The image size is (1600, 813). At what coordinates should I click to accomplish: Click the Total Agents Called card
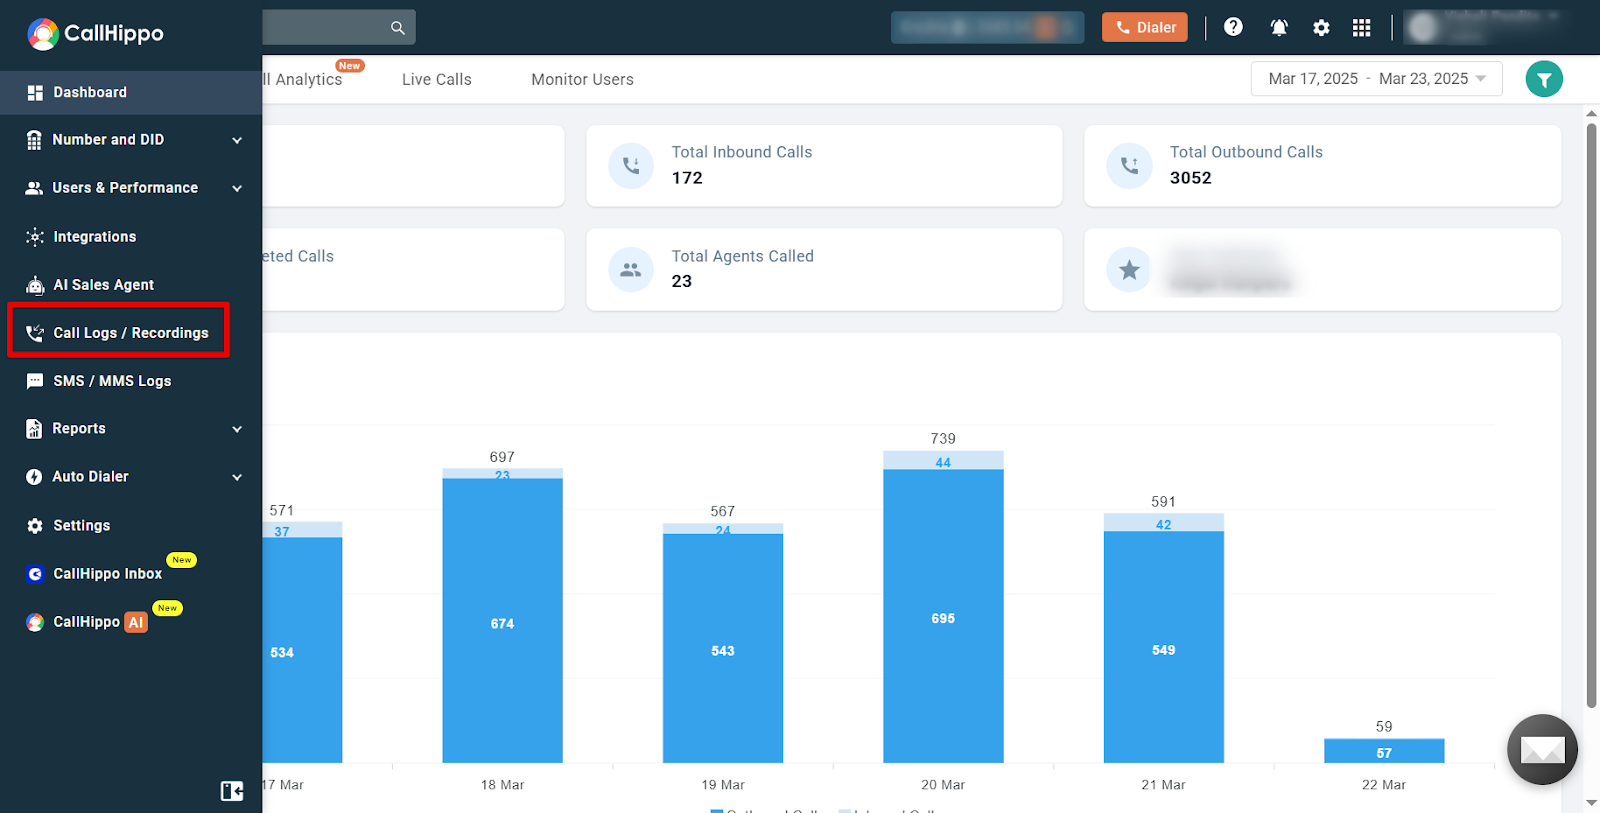pyautogui.click(x=824, y=270)
